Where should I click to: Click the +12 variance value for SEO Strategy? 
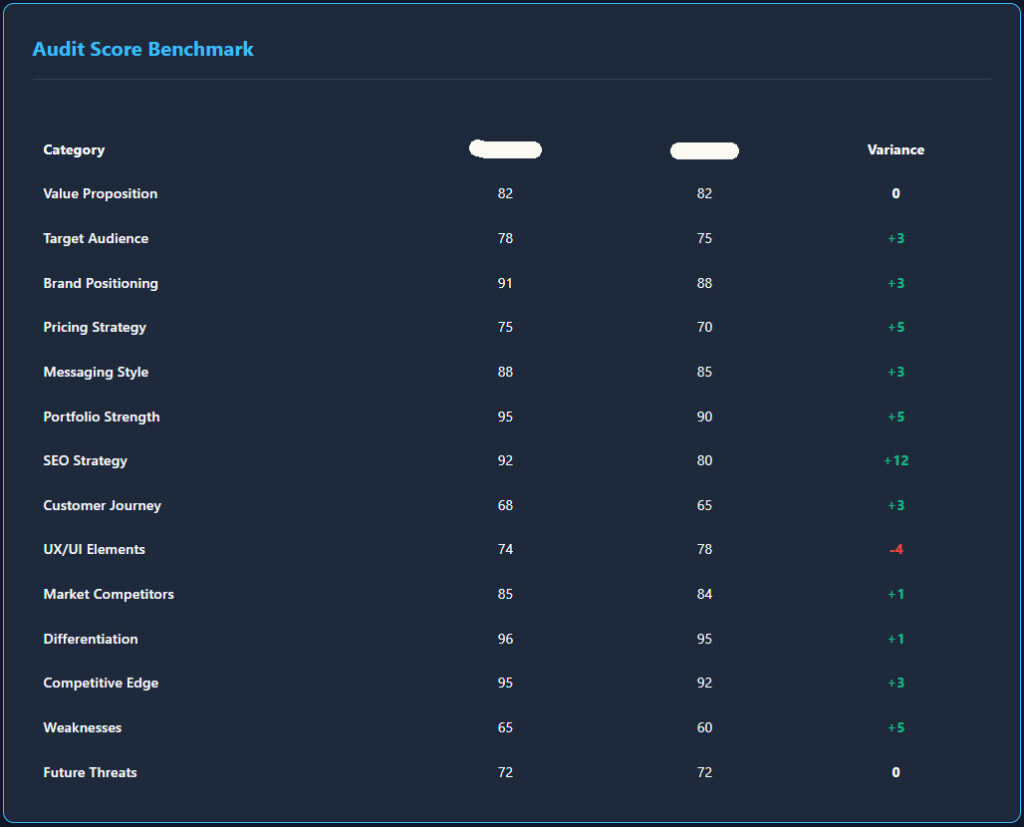coord(895,460)
